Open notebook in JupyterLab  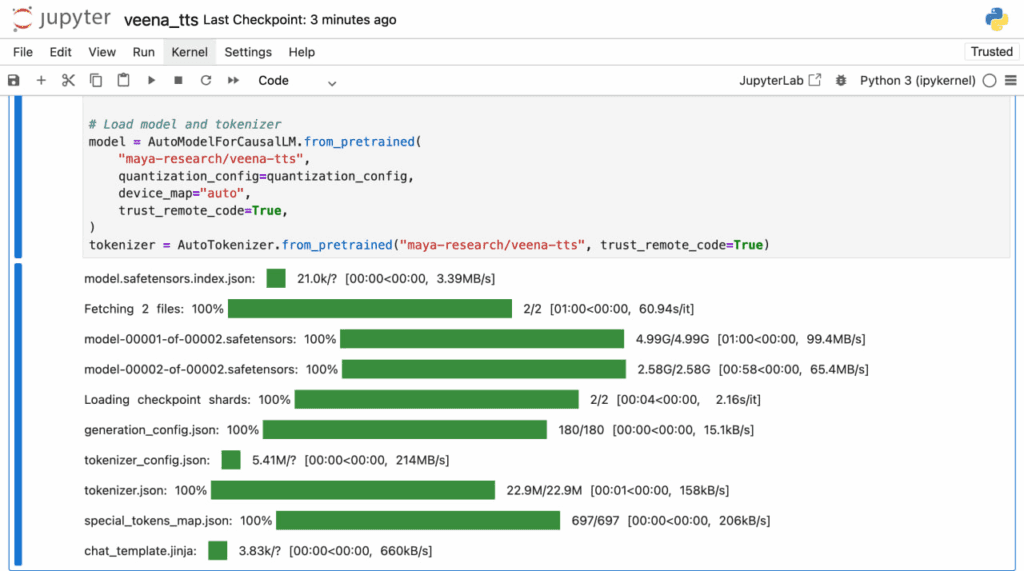[x=779, y=81]
